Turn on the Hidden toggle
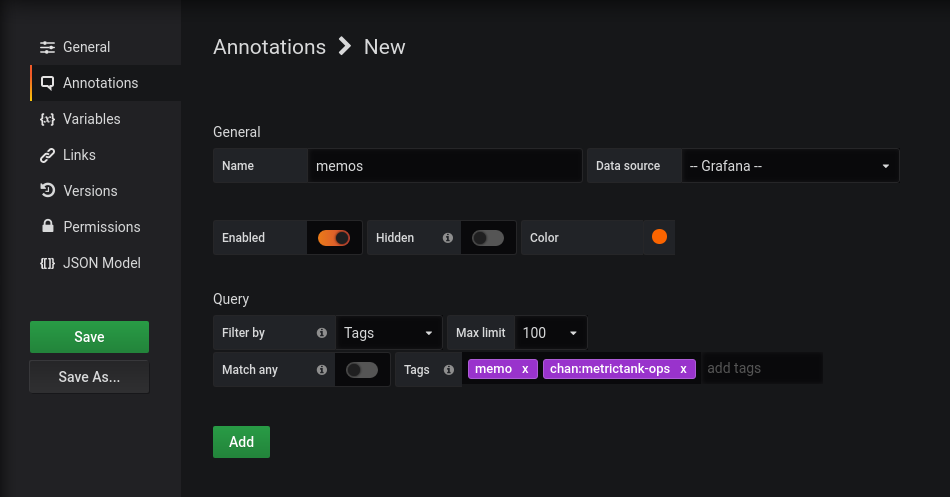This screenshot has width=950, height=497. pos(488,238)
